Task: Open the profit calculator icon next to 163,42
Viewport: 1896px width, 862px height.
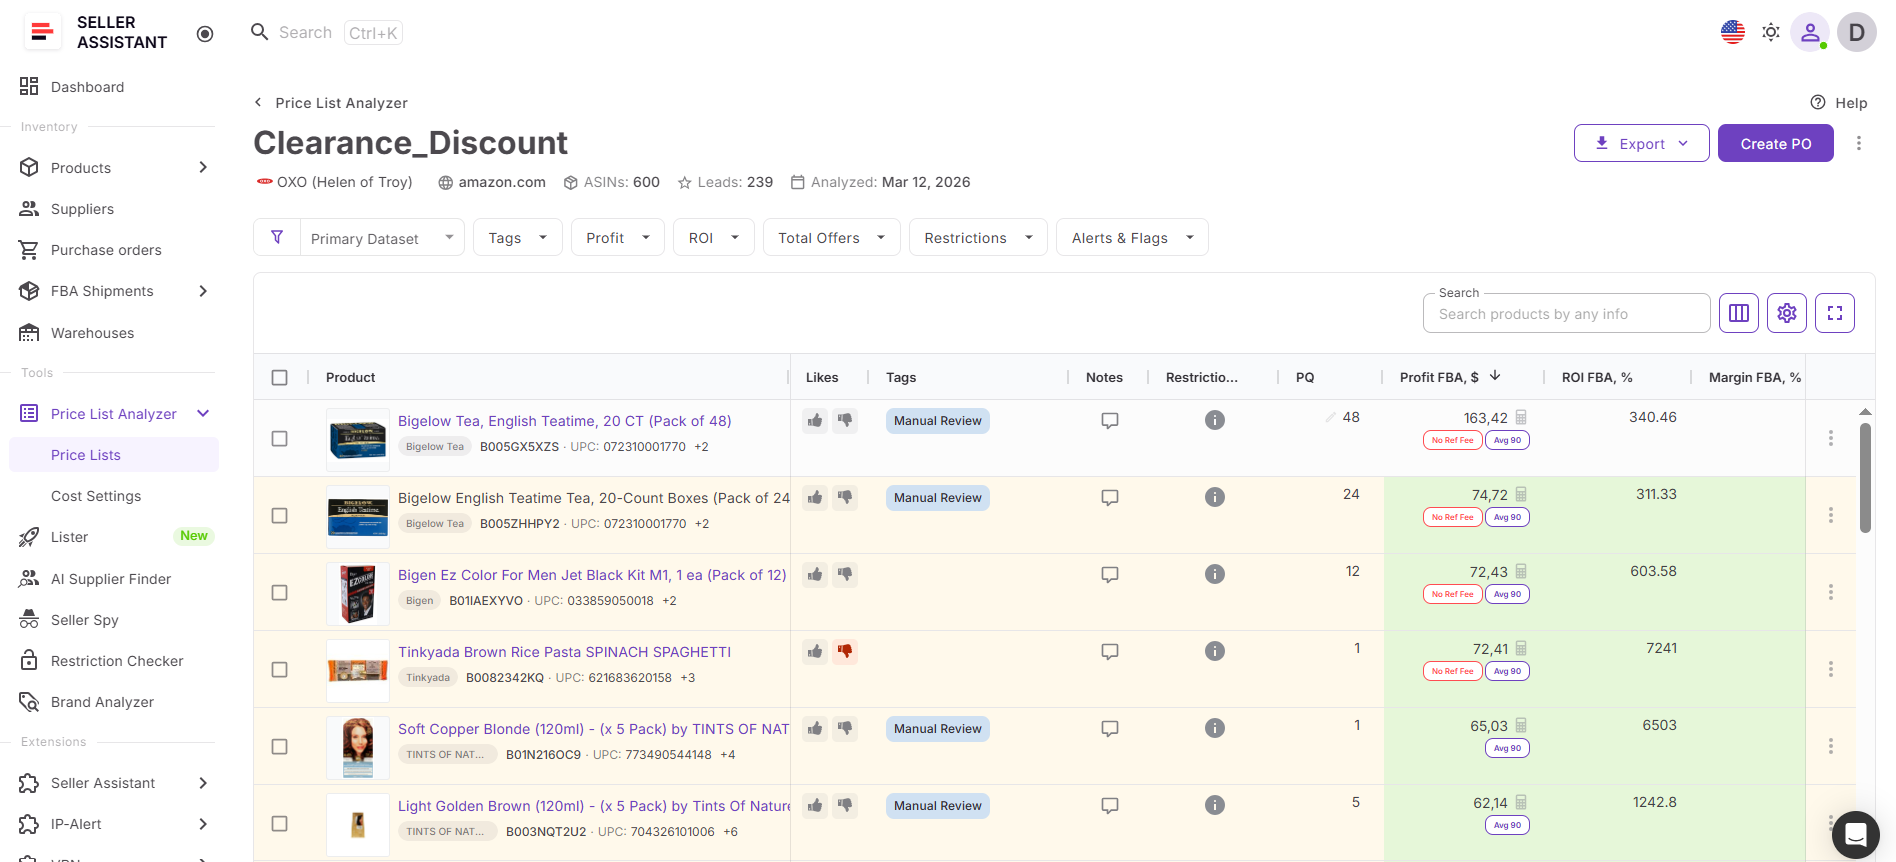Action: click(1521, 417)
